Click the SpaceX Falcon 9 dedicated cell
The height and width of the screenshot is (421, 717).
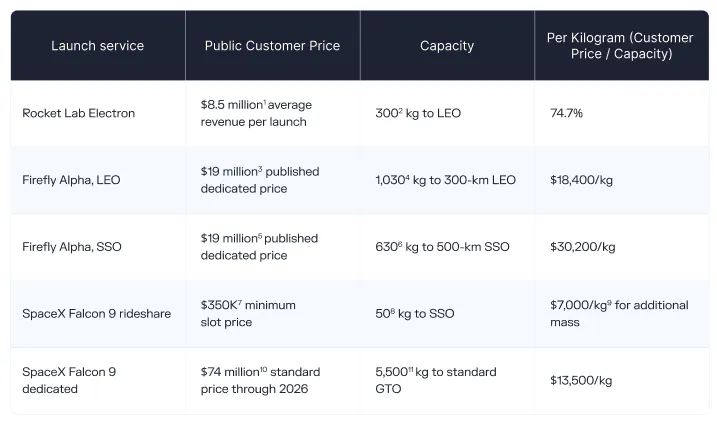click(69, 380)
